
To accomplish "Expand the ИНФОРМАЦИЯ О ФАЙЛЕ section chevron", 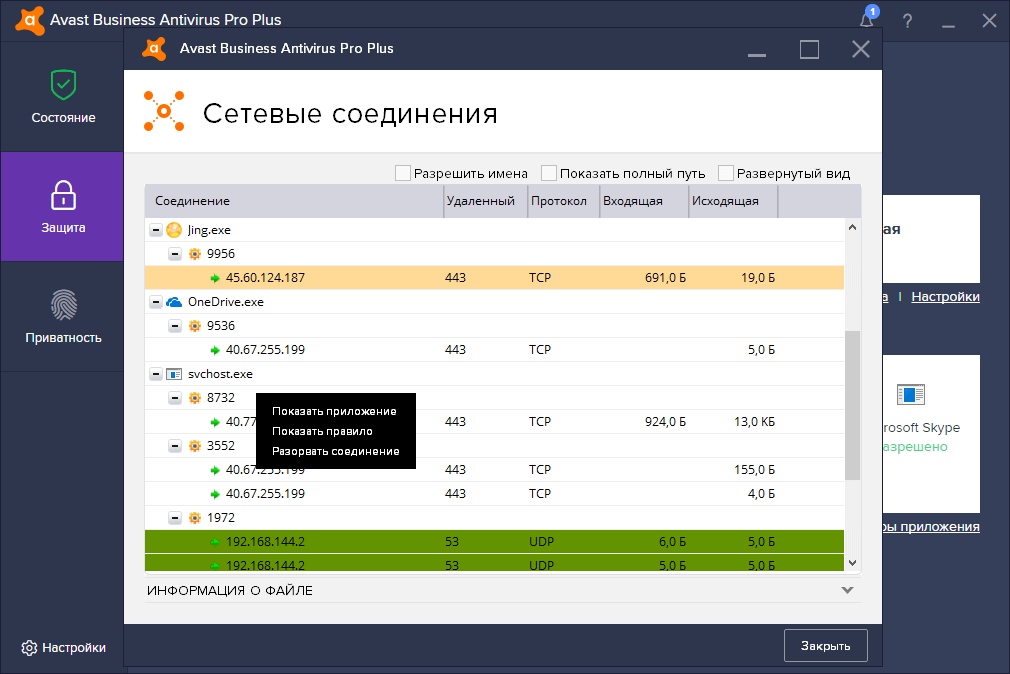I will [848, 590].
